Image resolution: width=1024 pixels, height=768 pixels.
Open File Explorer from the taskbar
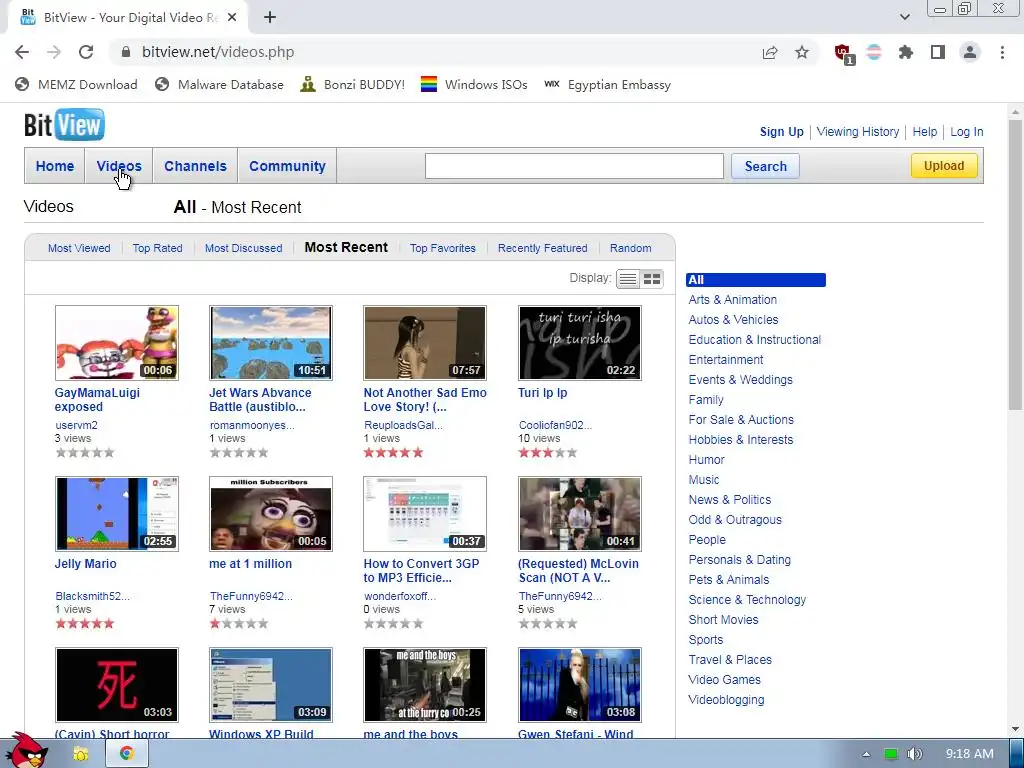pos(81,754)
